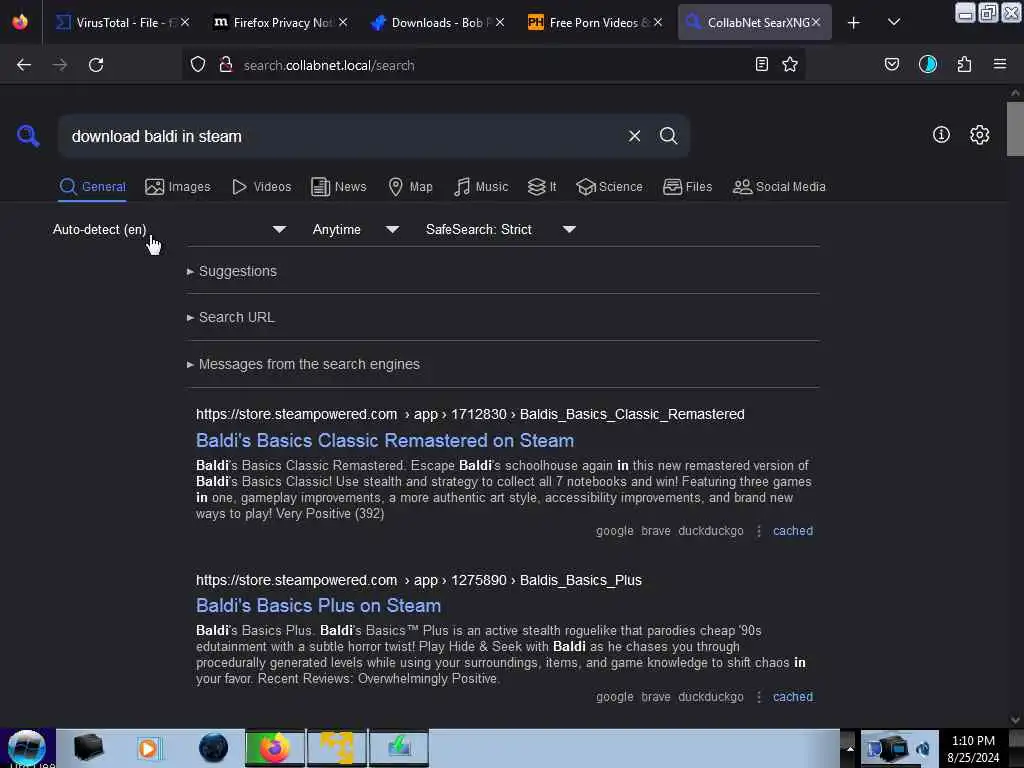Image resolution: width=1024 pixels, height=768 pixels.
Task: Close the Downloads - Bob tab
Action: (500, 23)
